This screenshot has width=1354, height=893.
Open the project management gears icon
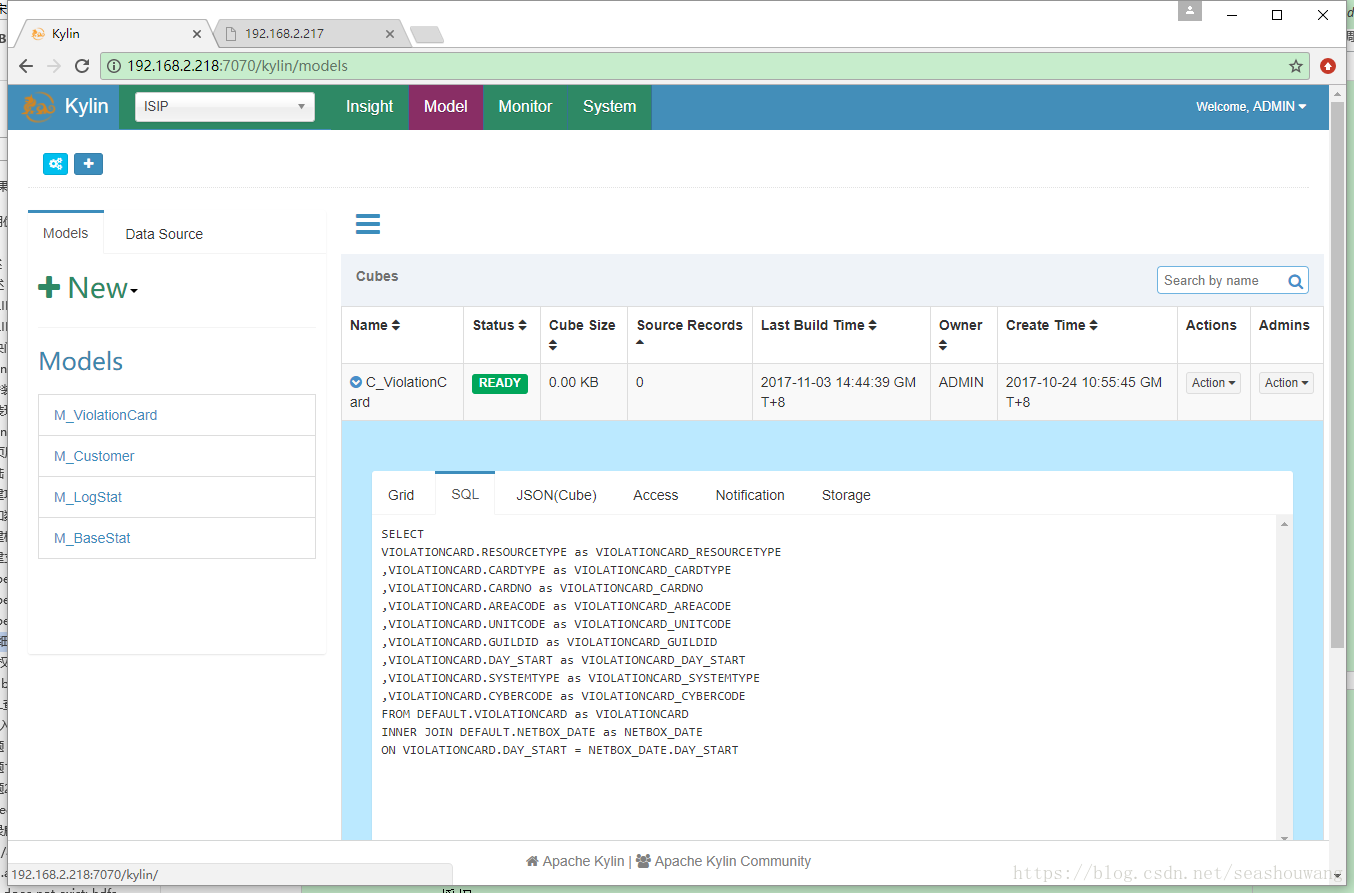tap(56, 164)
